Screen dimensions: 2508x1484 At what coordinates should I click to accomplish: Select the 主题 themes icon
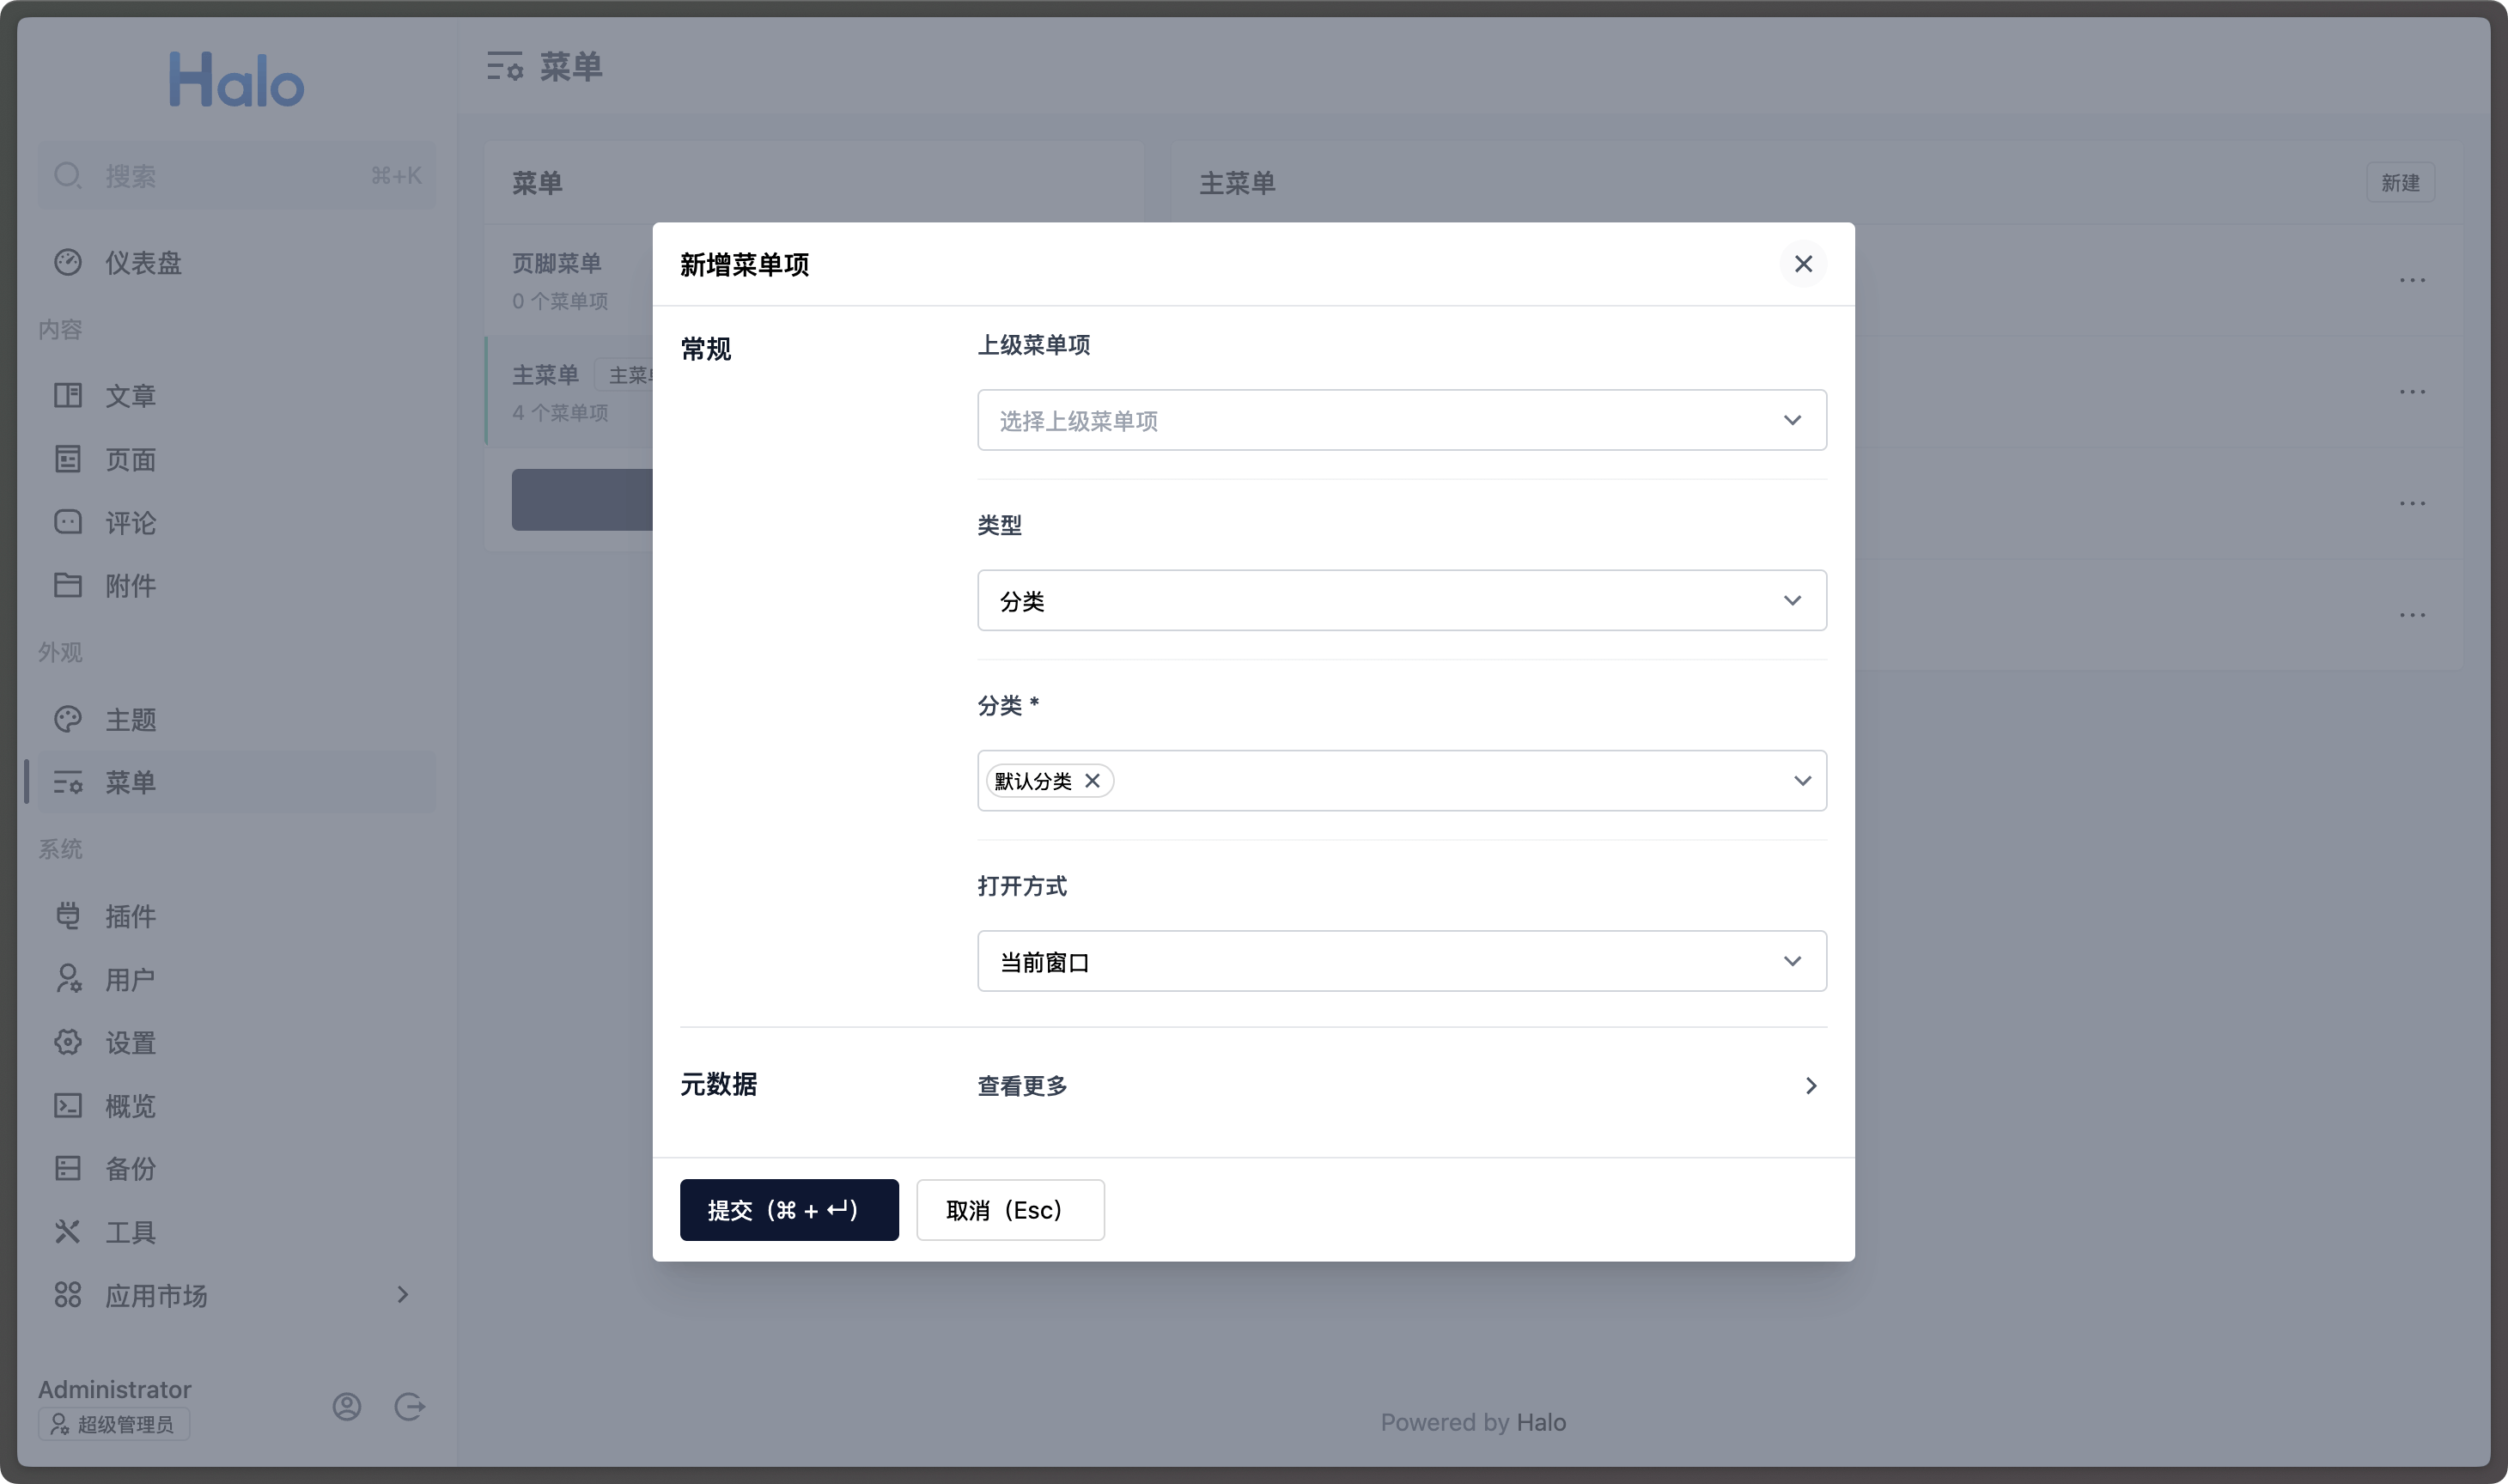pos(68,719)
